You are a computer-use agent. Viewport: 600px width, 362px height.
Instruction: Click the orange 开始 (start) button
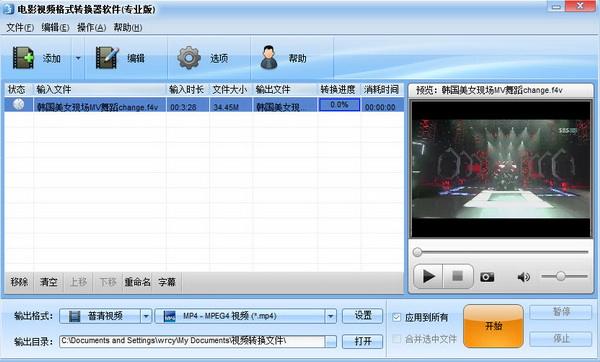point(494,326)
